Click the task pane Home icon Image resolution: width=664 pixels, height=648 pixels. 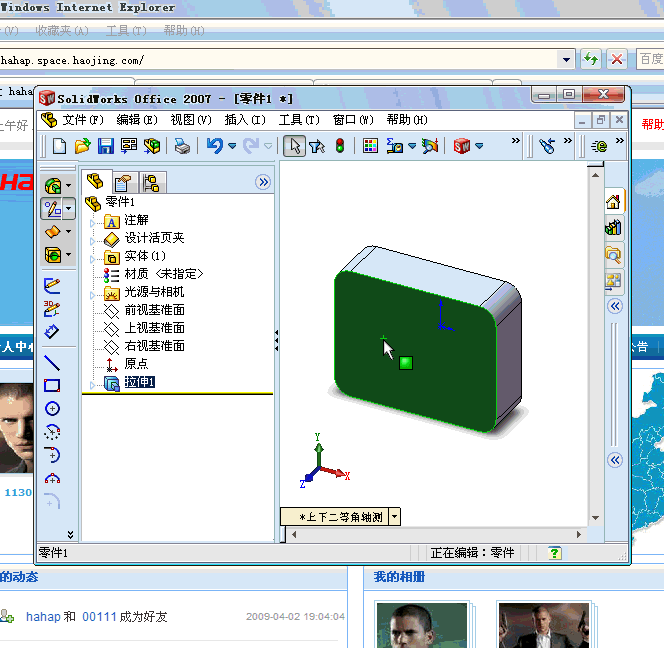point(613,202)
